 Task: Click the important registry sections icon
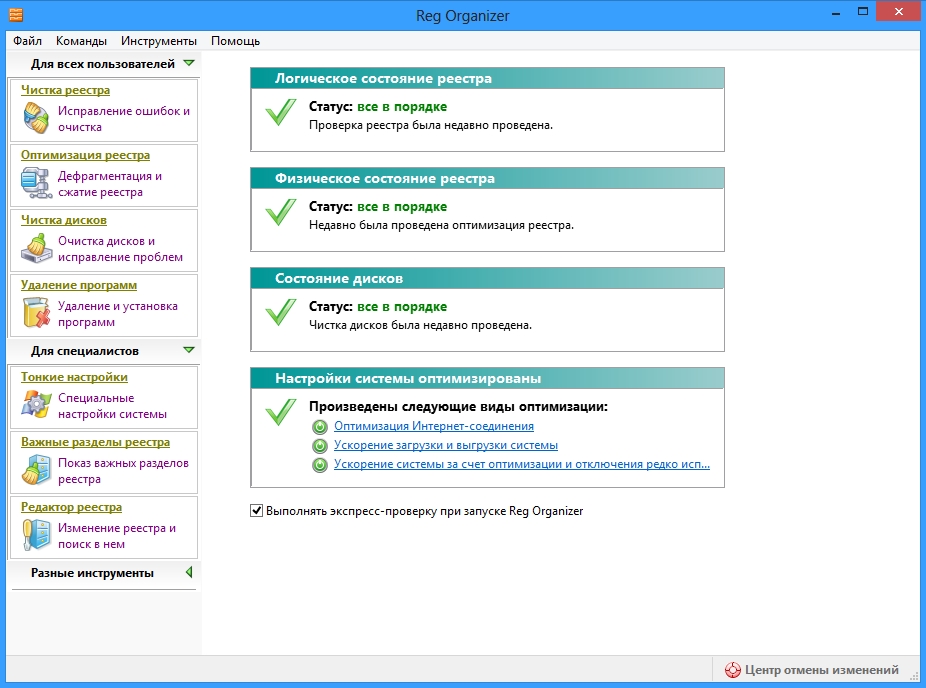[36, 469]
